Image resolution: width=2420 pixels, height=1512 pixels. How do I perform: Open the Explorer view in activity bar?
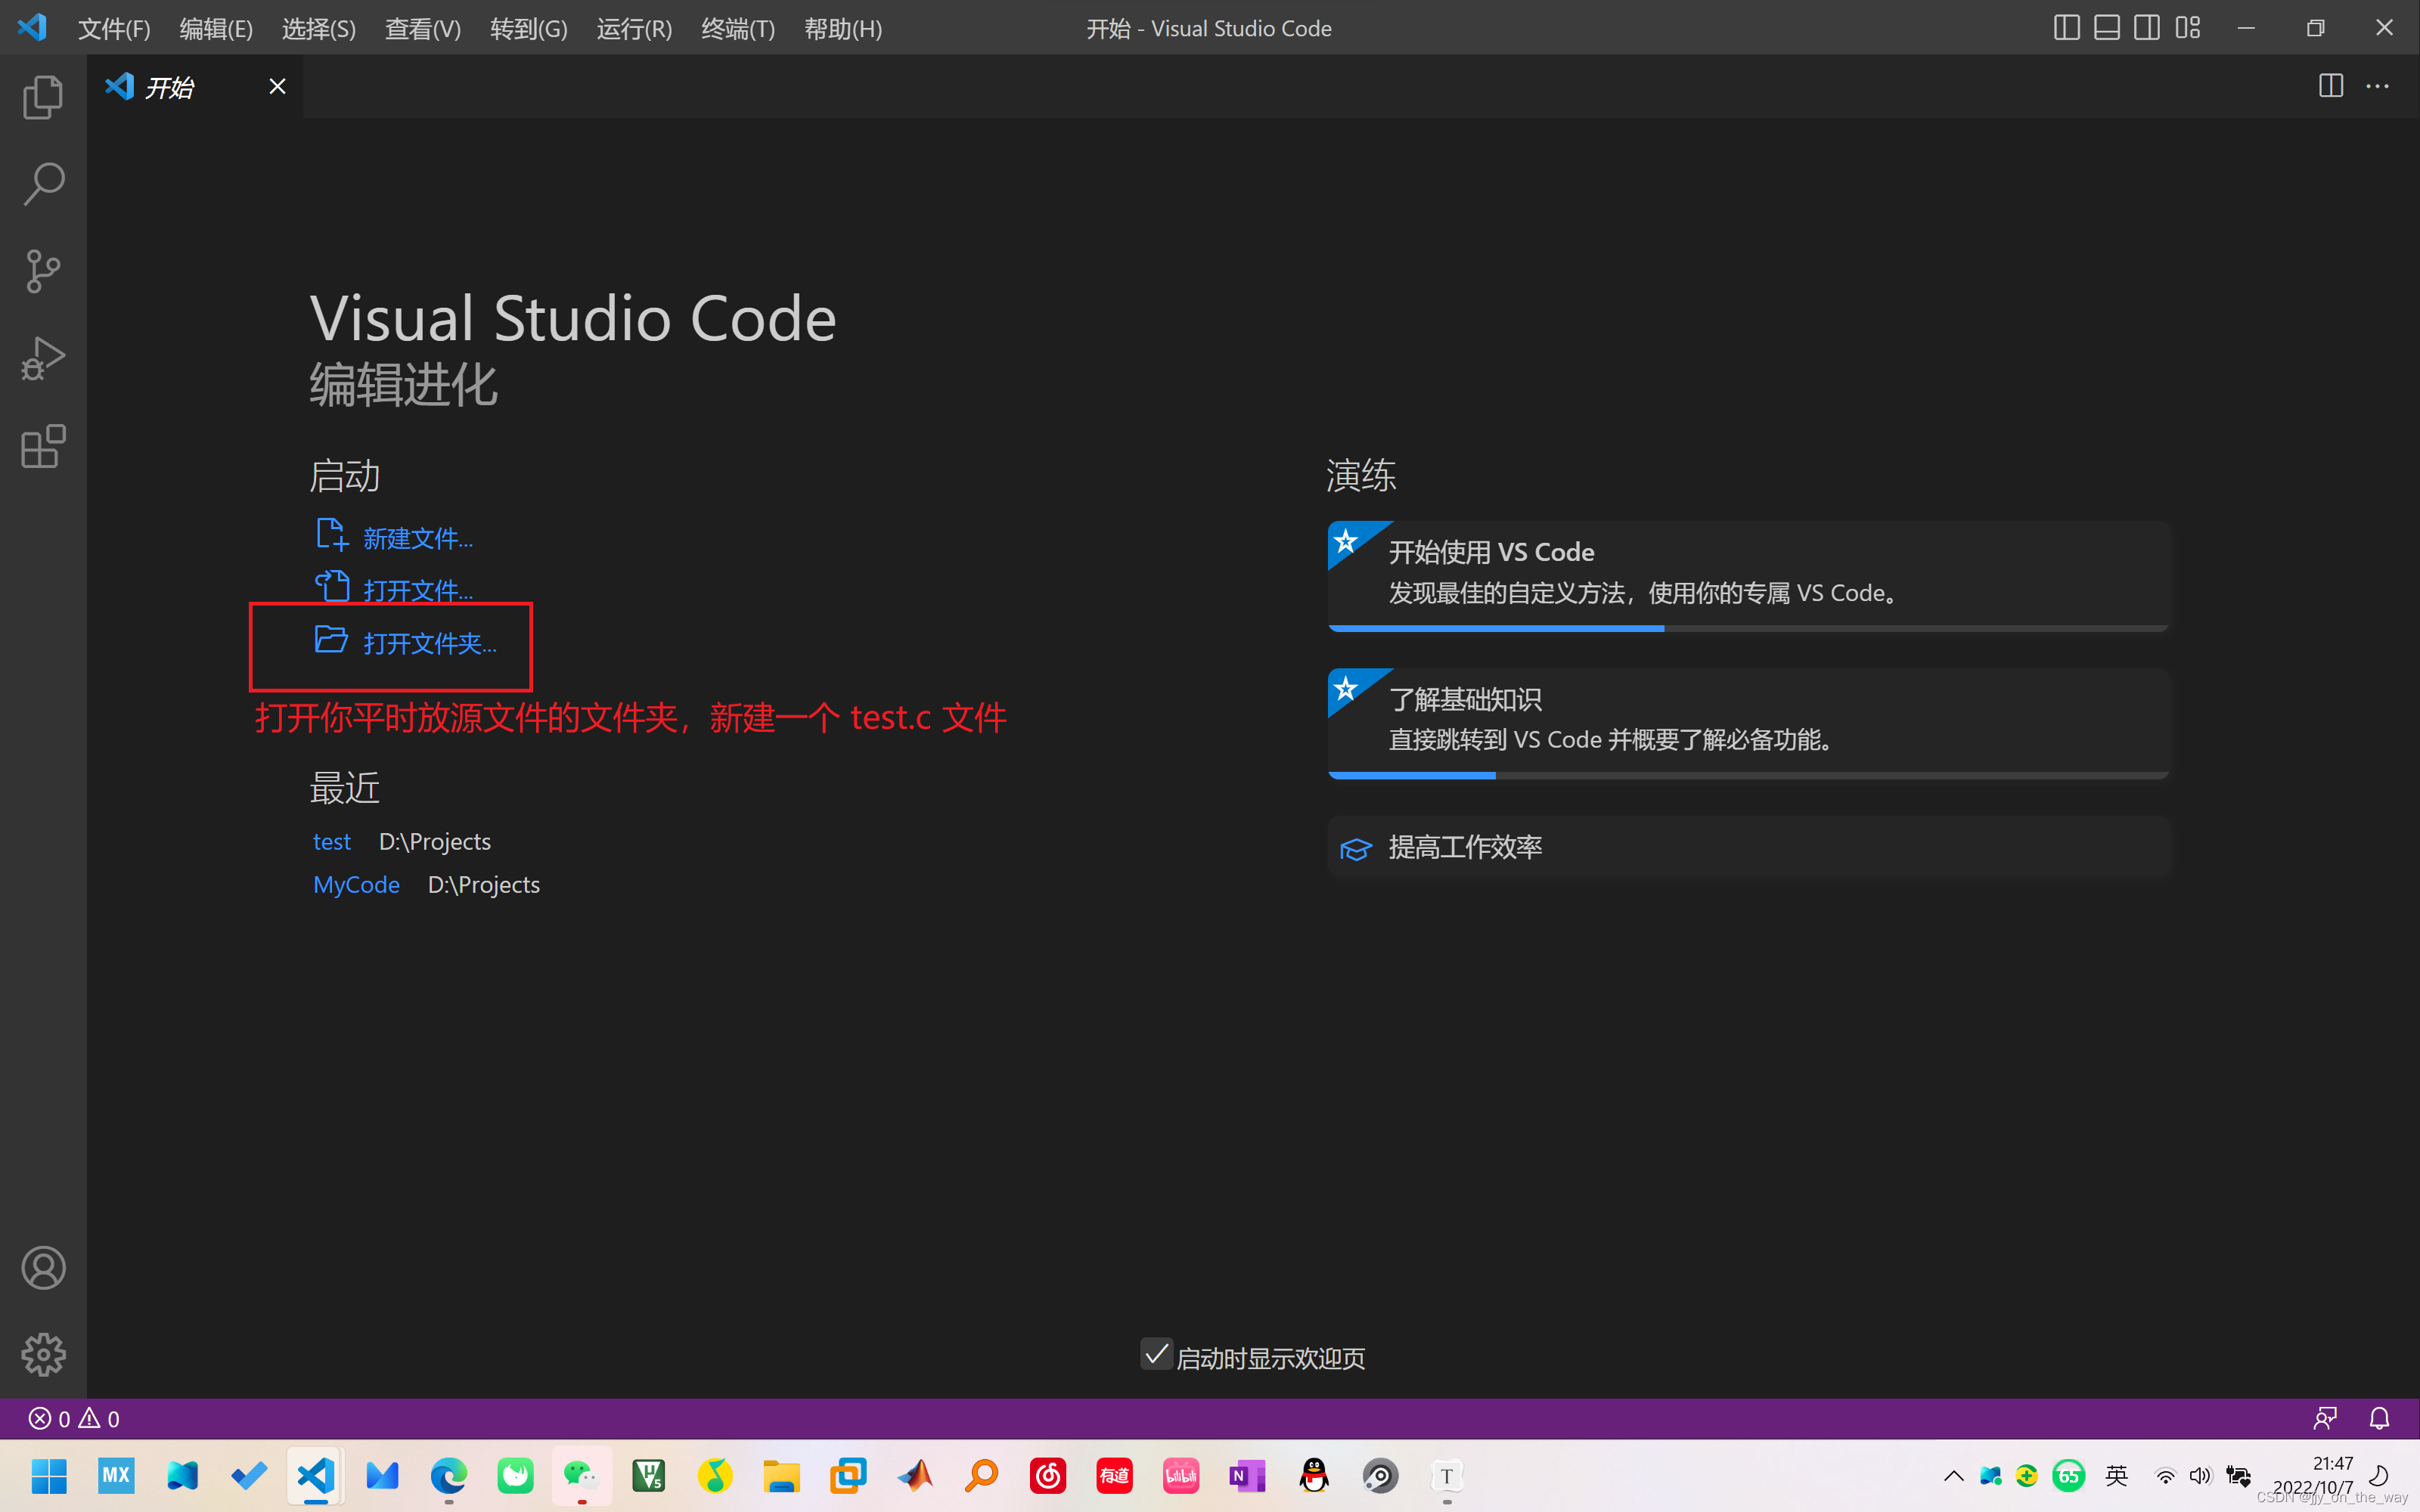43,97
